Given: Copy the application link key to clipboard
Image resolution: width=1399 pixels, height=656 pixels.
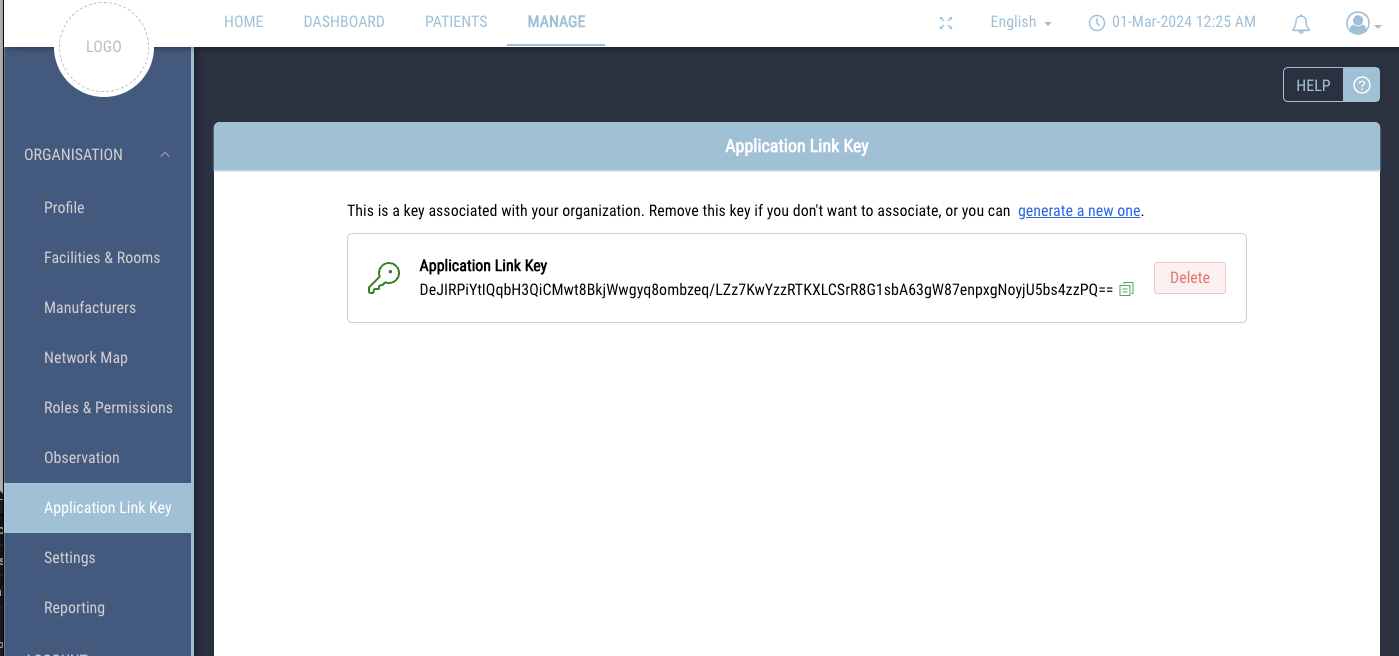Looking at the screenshot, I should point(1127,289).
